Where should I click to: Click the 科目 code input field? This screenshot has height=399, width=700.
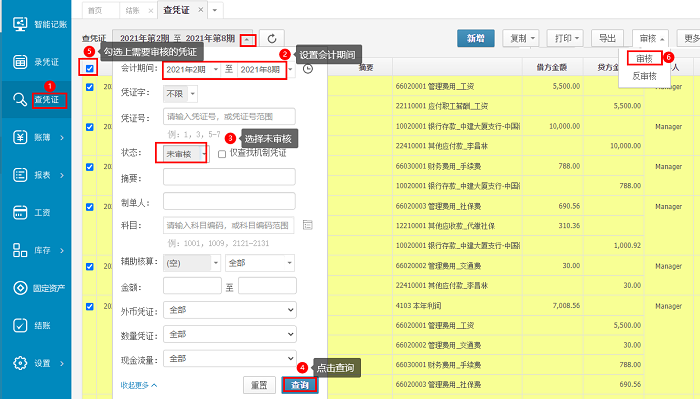[x=229, y=225]
